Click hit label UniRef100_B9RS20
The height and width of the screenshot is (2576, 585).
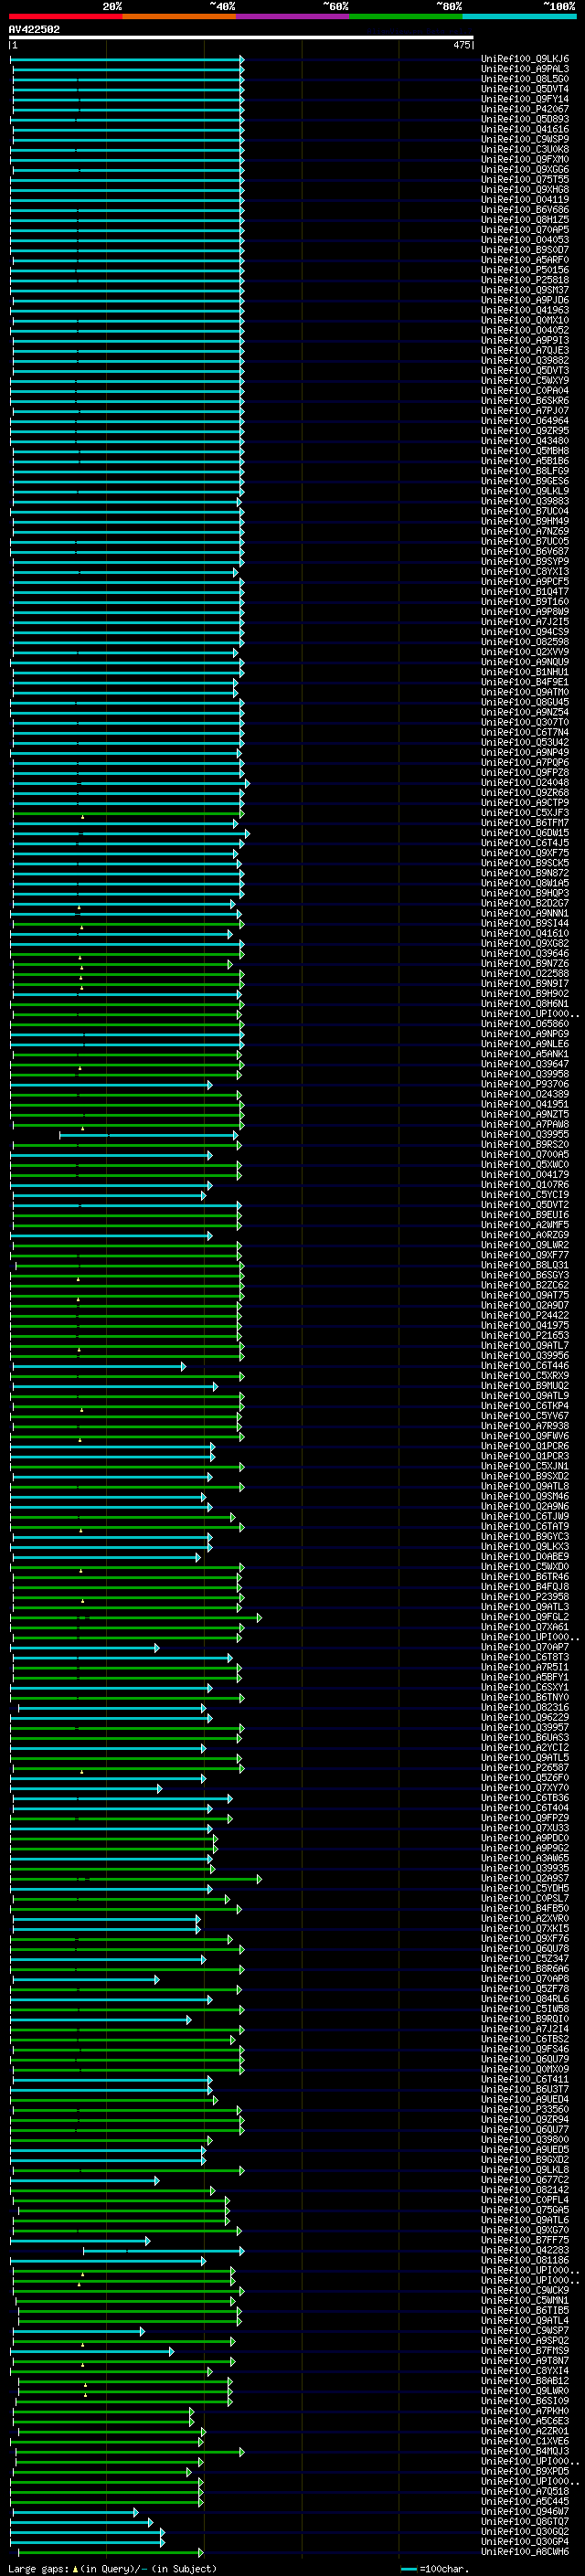click(x=525, y=1144)
